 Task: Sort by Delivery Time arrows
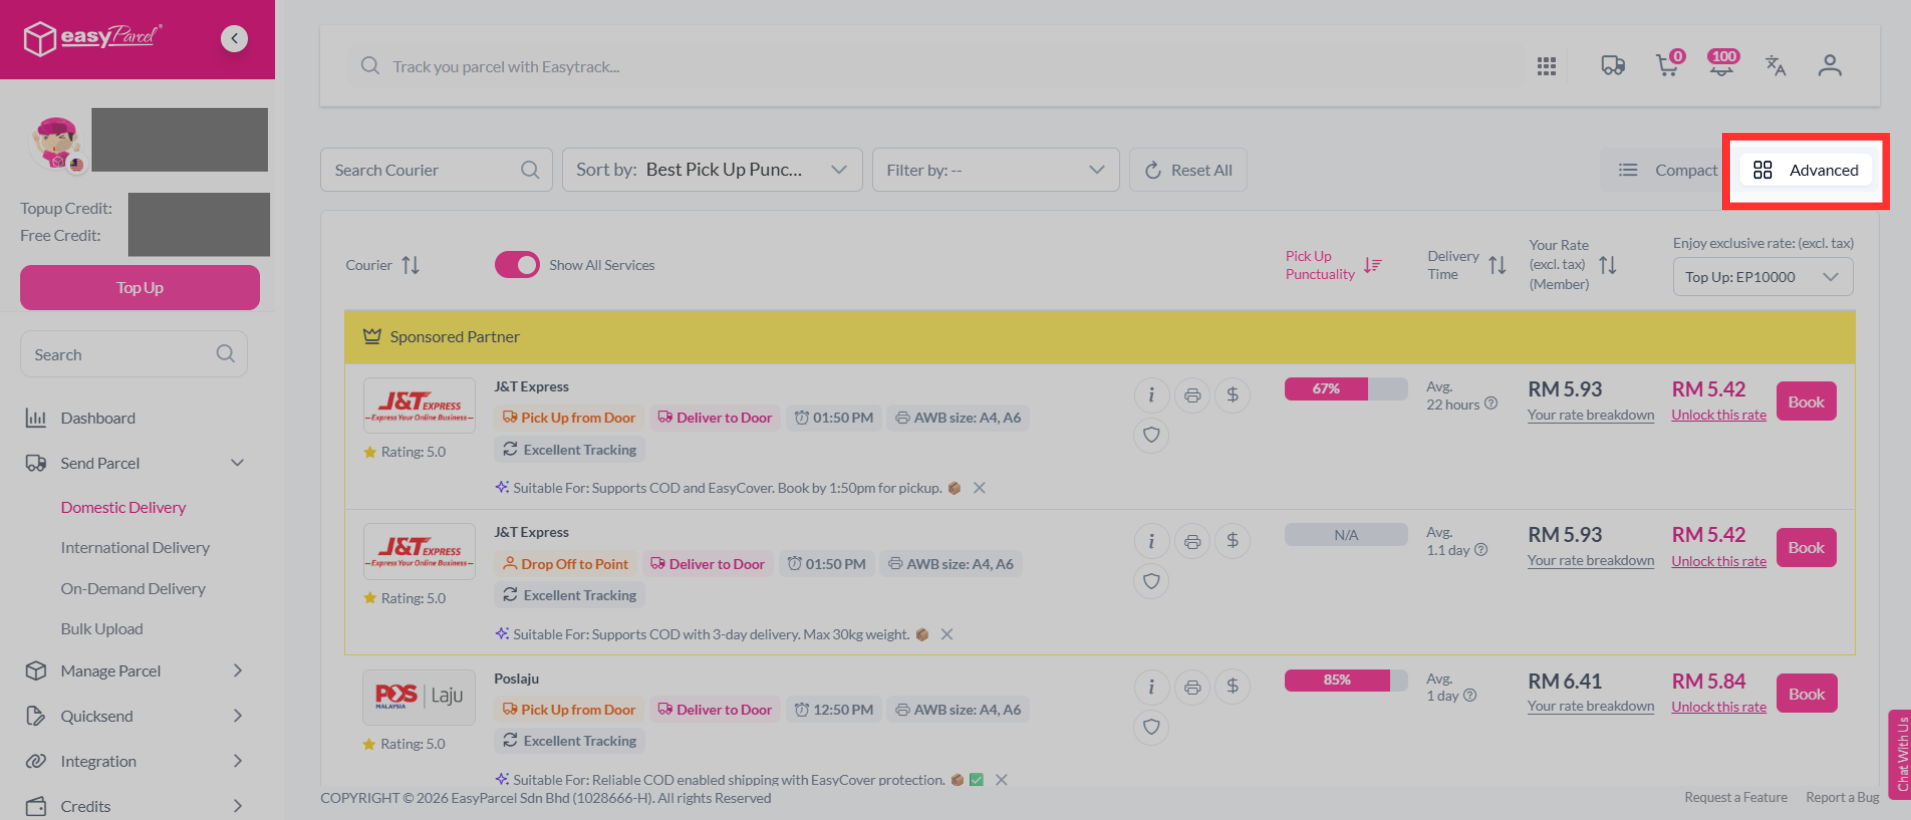pyautogui.click(x=1497, y=265)
